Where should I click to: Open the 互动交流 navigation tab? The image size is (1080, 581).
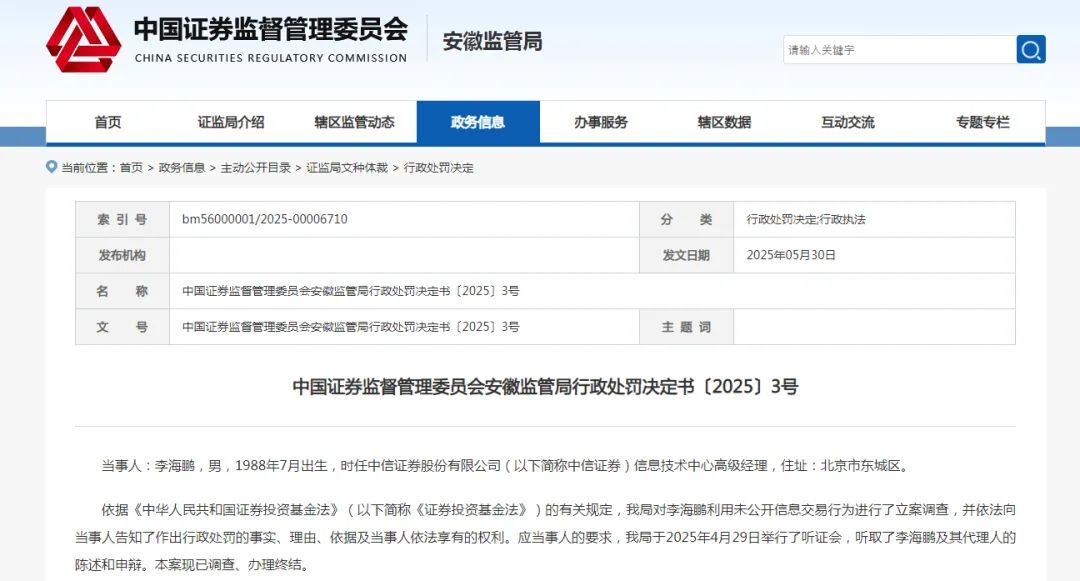tap(848, 123)
